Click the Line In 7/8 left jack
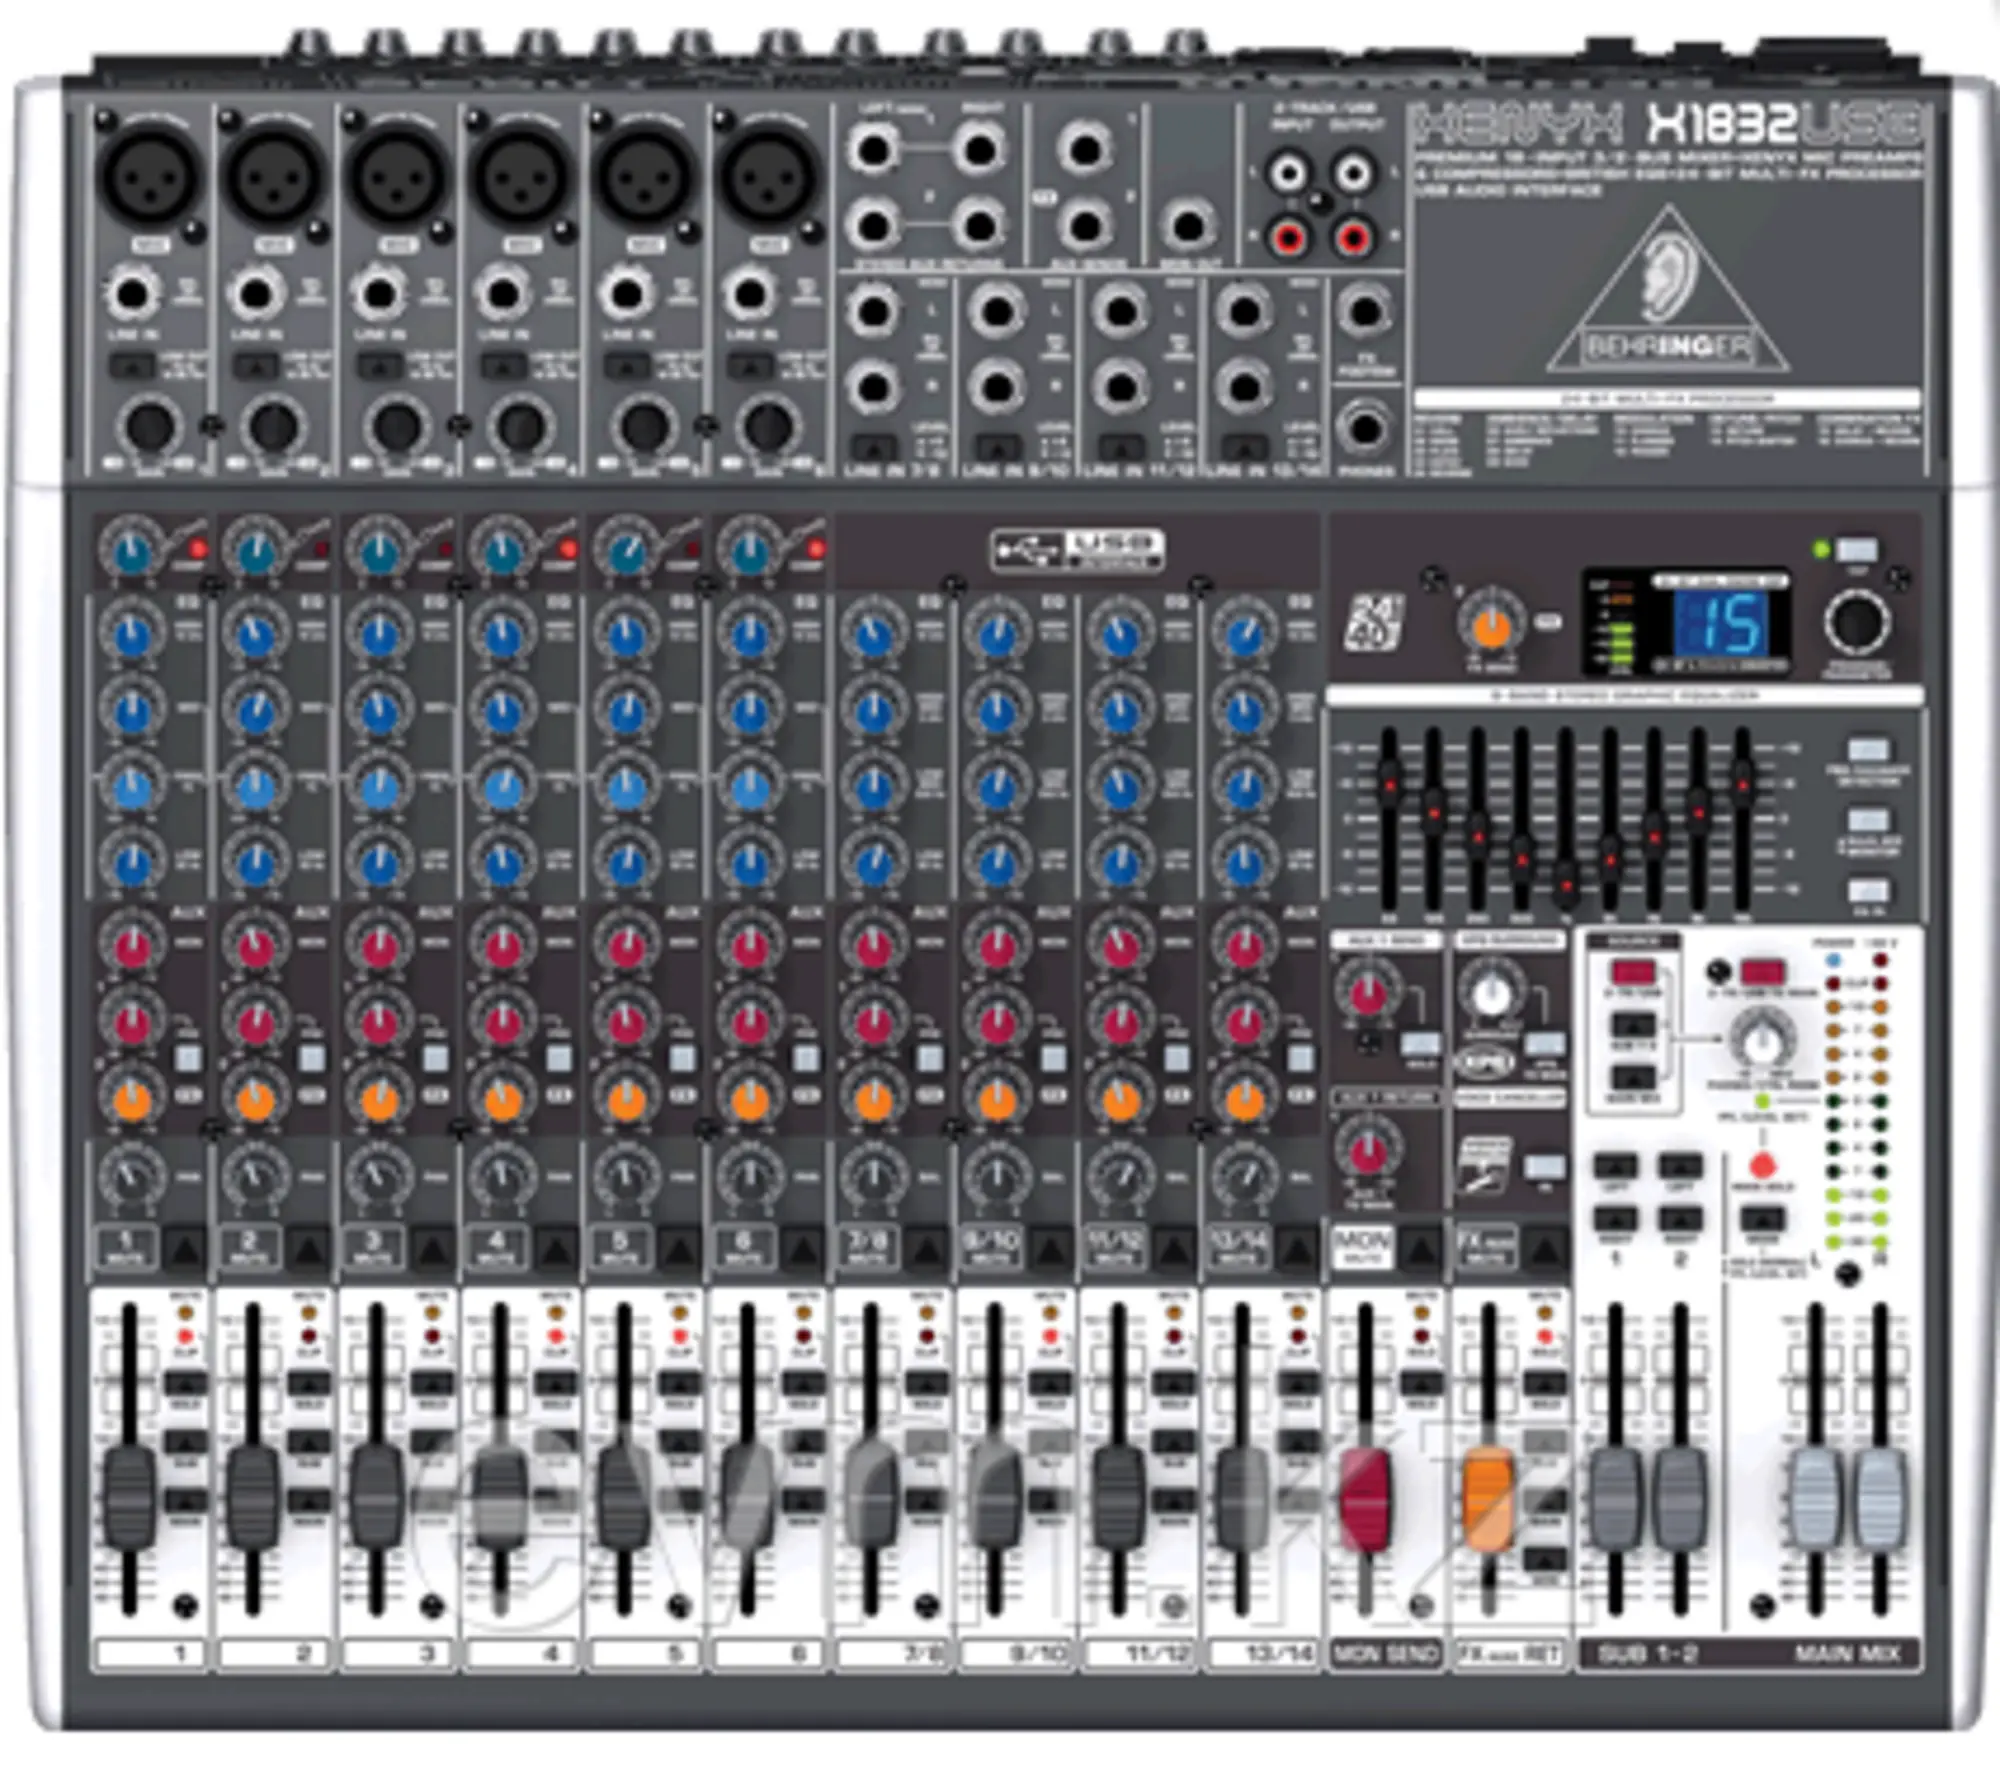This screenshot has height=1769, width=2000. (x=873, y=311)
